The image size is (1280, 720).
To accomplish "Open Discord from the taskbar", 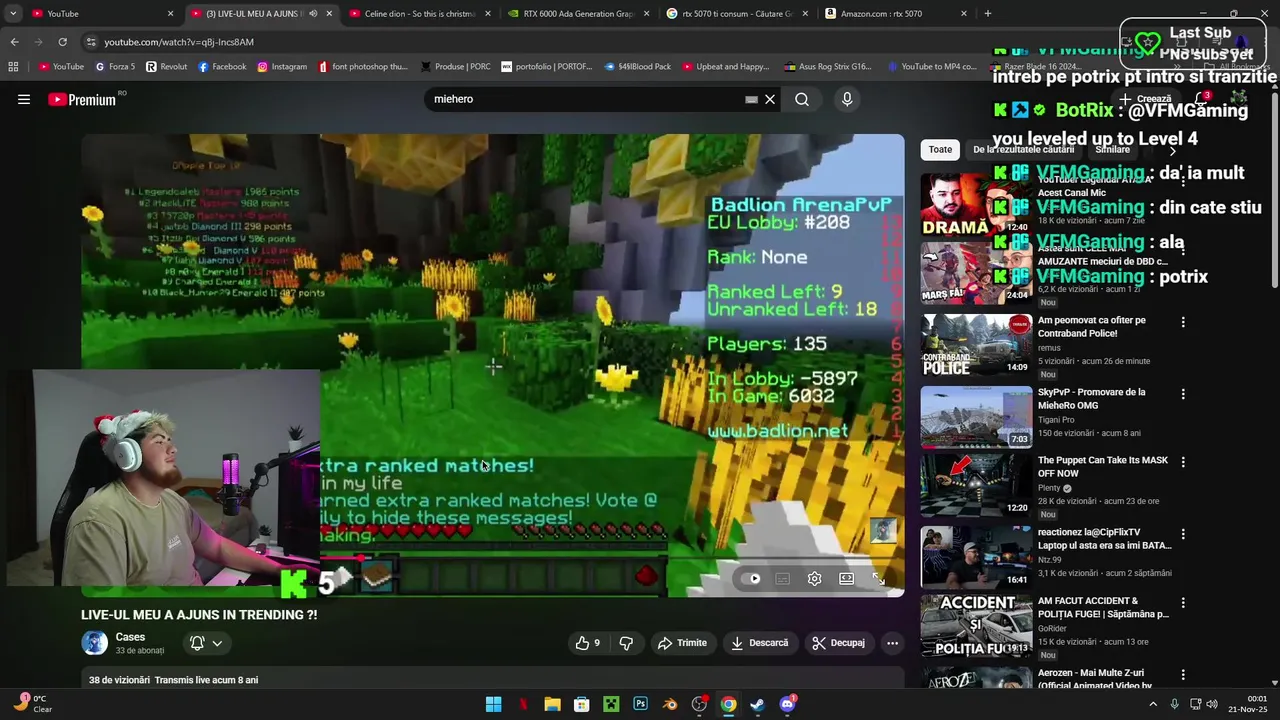I will point(788,705).
